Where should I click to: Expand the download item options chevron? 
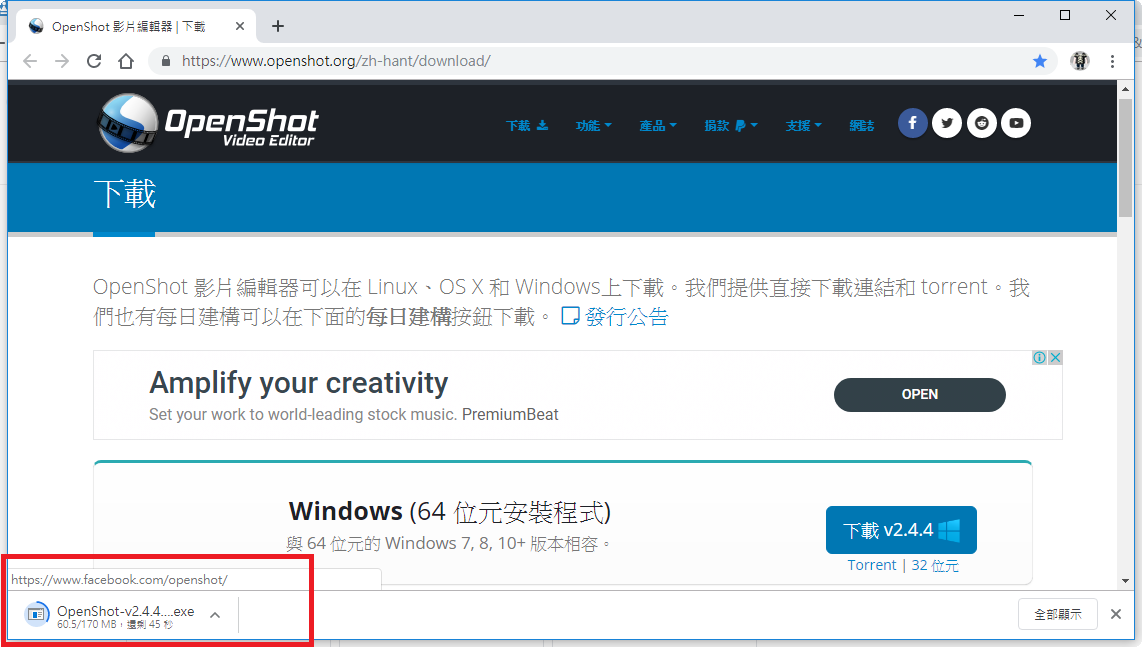pyautogui.click(x=215, y=615)
